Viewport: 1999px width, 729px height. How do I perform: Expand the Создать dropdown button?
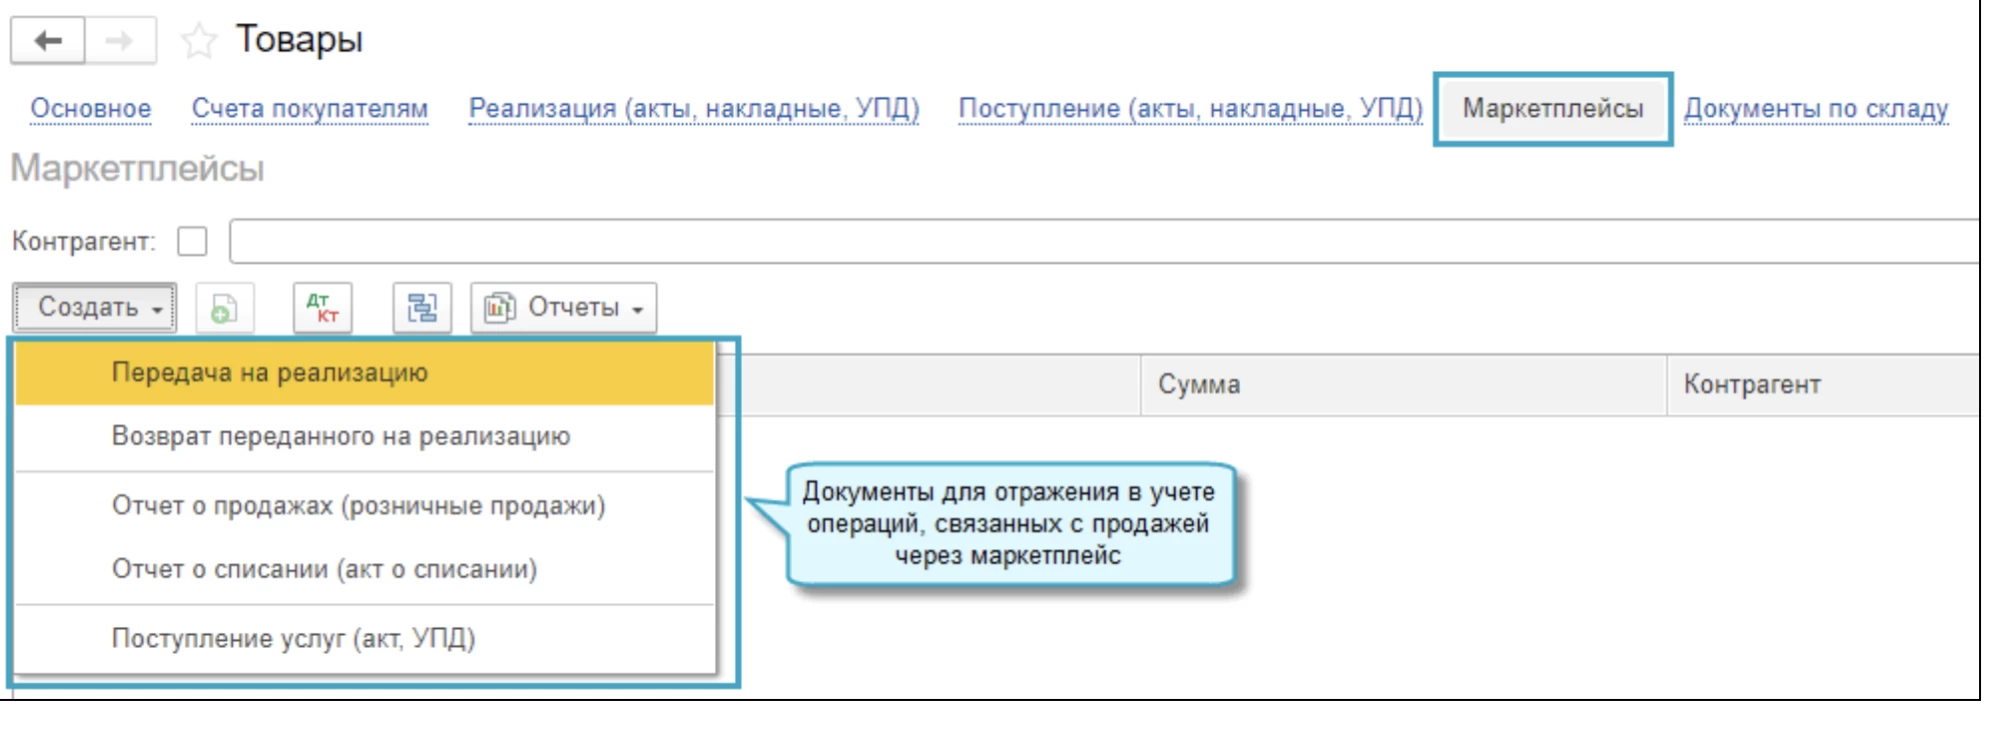pos(95,308)
